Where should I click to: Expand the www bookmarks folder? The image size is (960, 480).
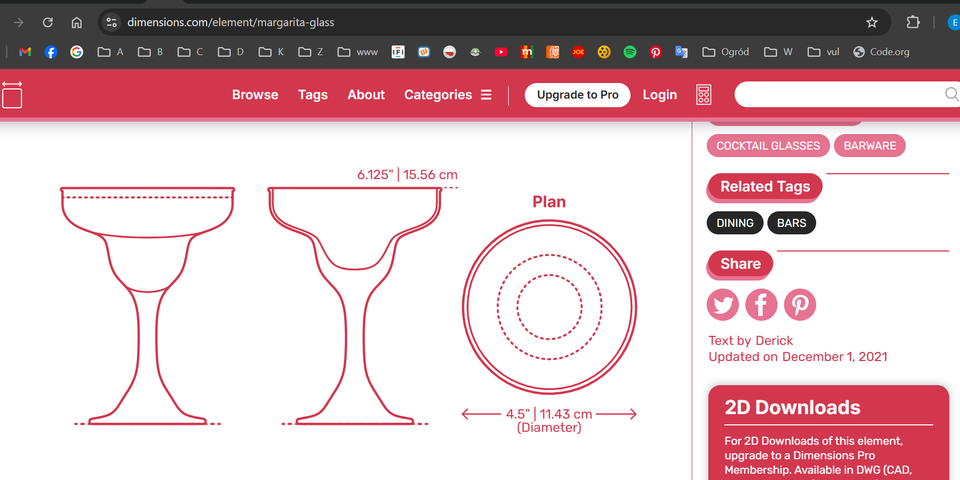pyautogui.click(x=358, y=52)
